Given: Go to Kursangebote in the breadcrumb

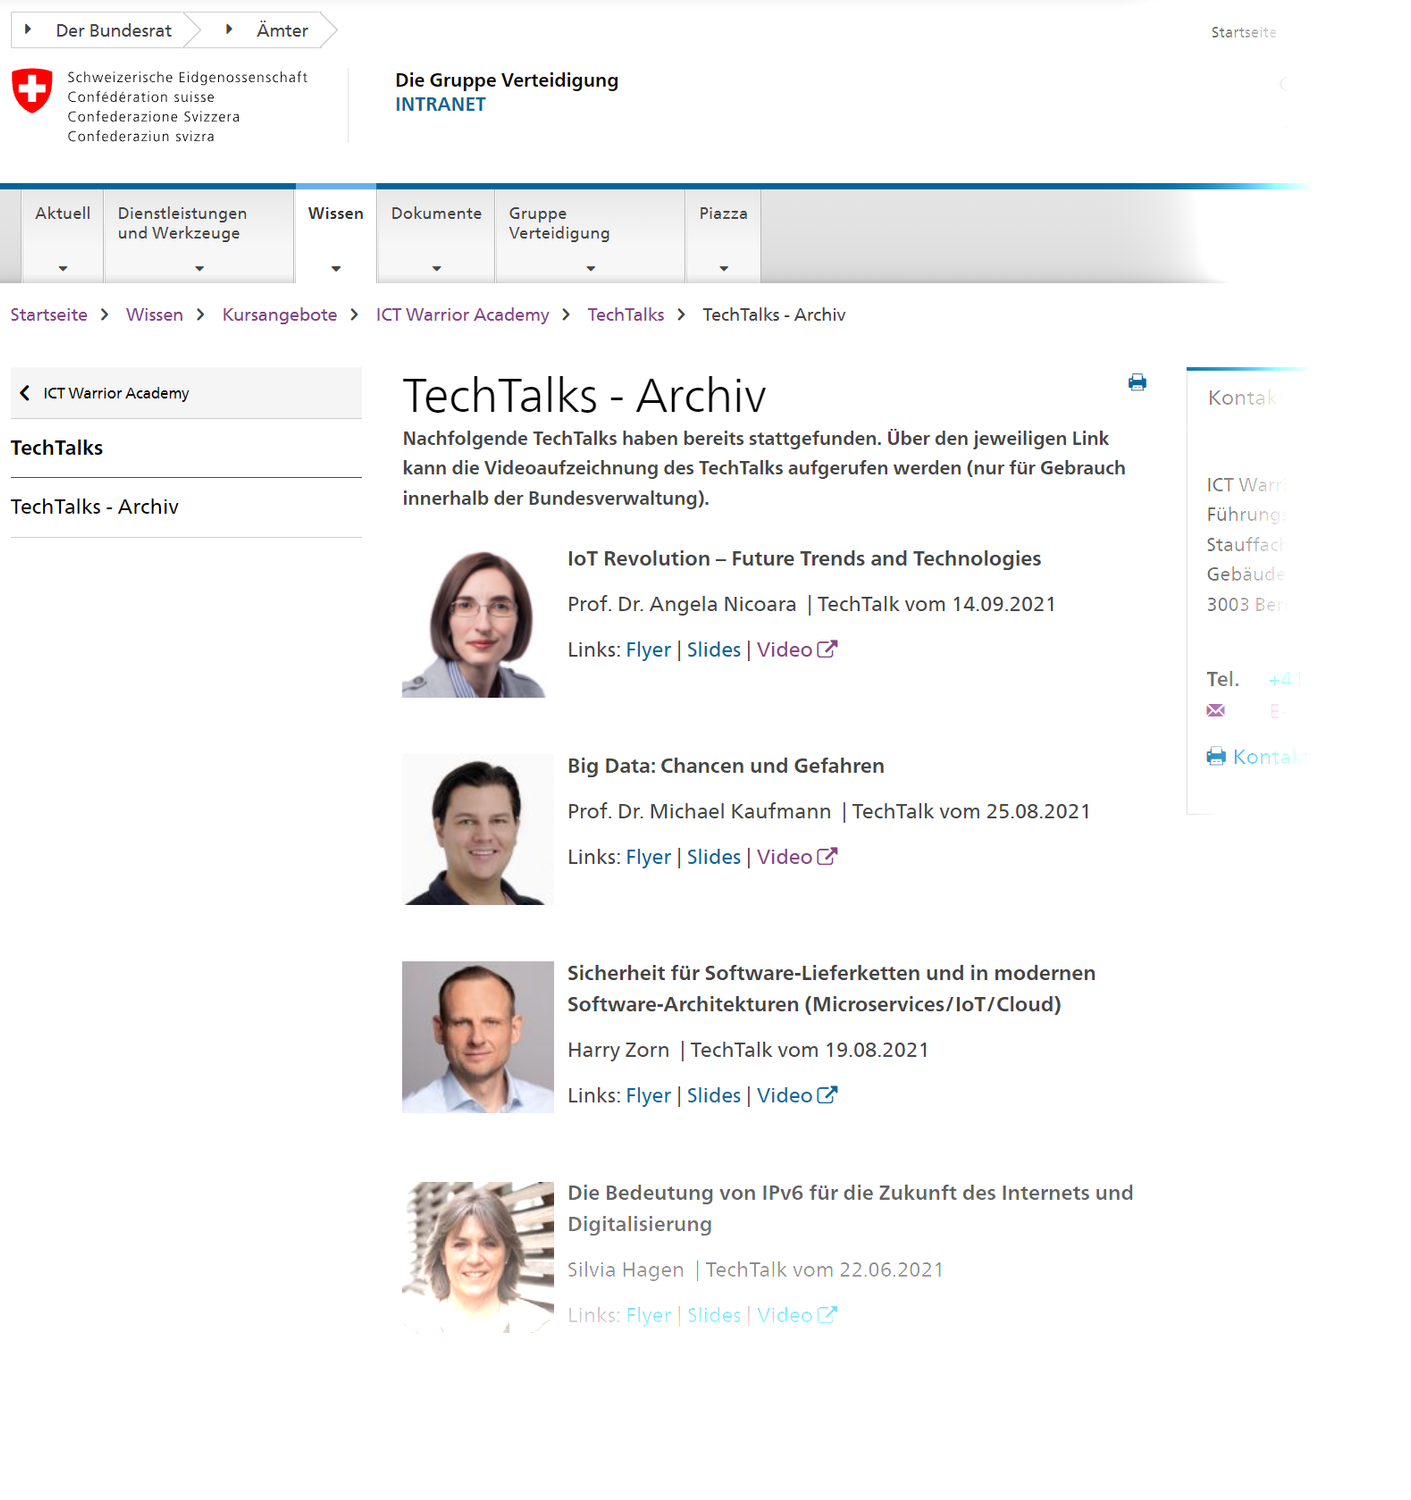Looking at the screenshot, I should [x=279, y=315].
